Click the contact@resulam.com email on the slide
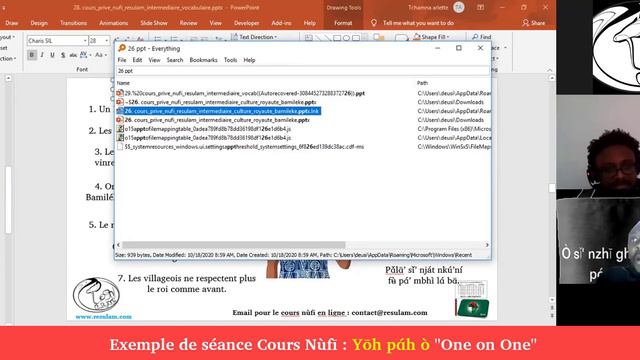The width and height of the screenshot is (640, 360). 389,312
